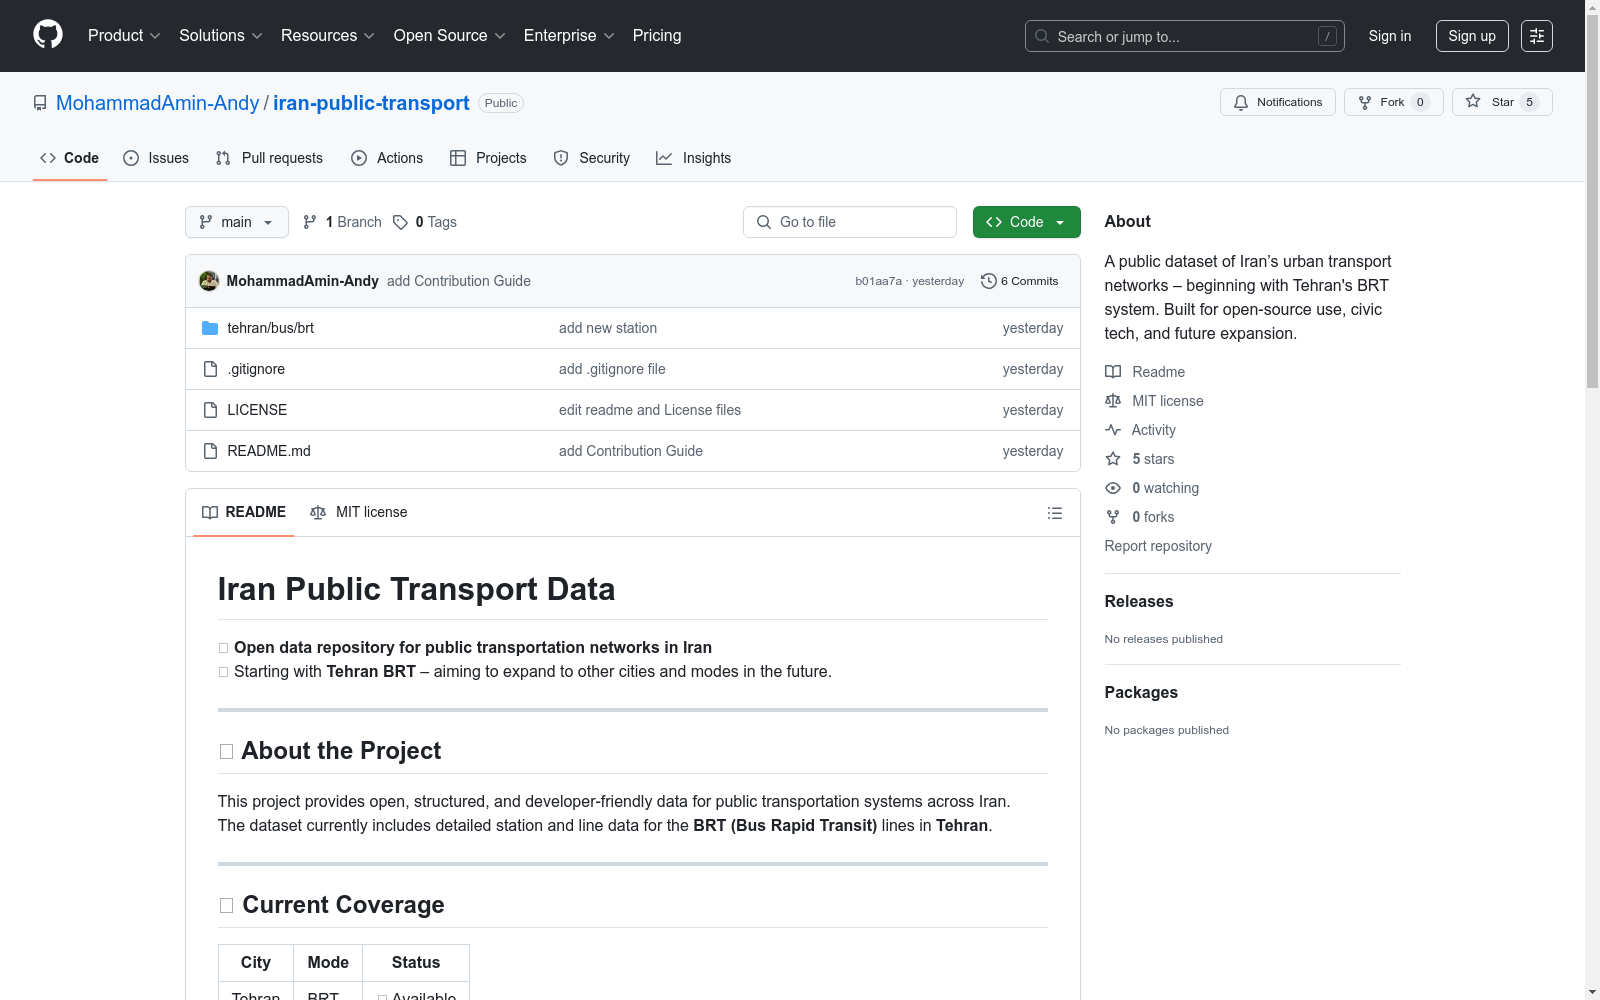This screenshot has height=1000, width=1600.
Task: Click the LICENSE file icon
Action: [210, 410]
